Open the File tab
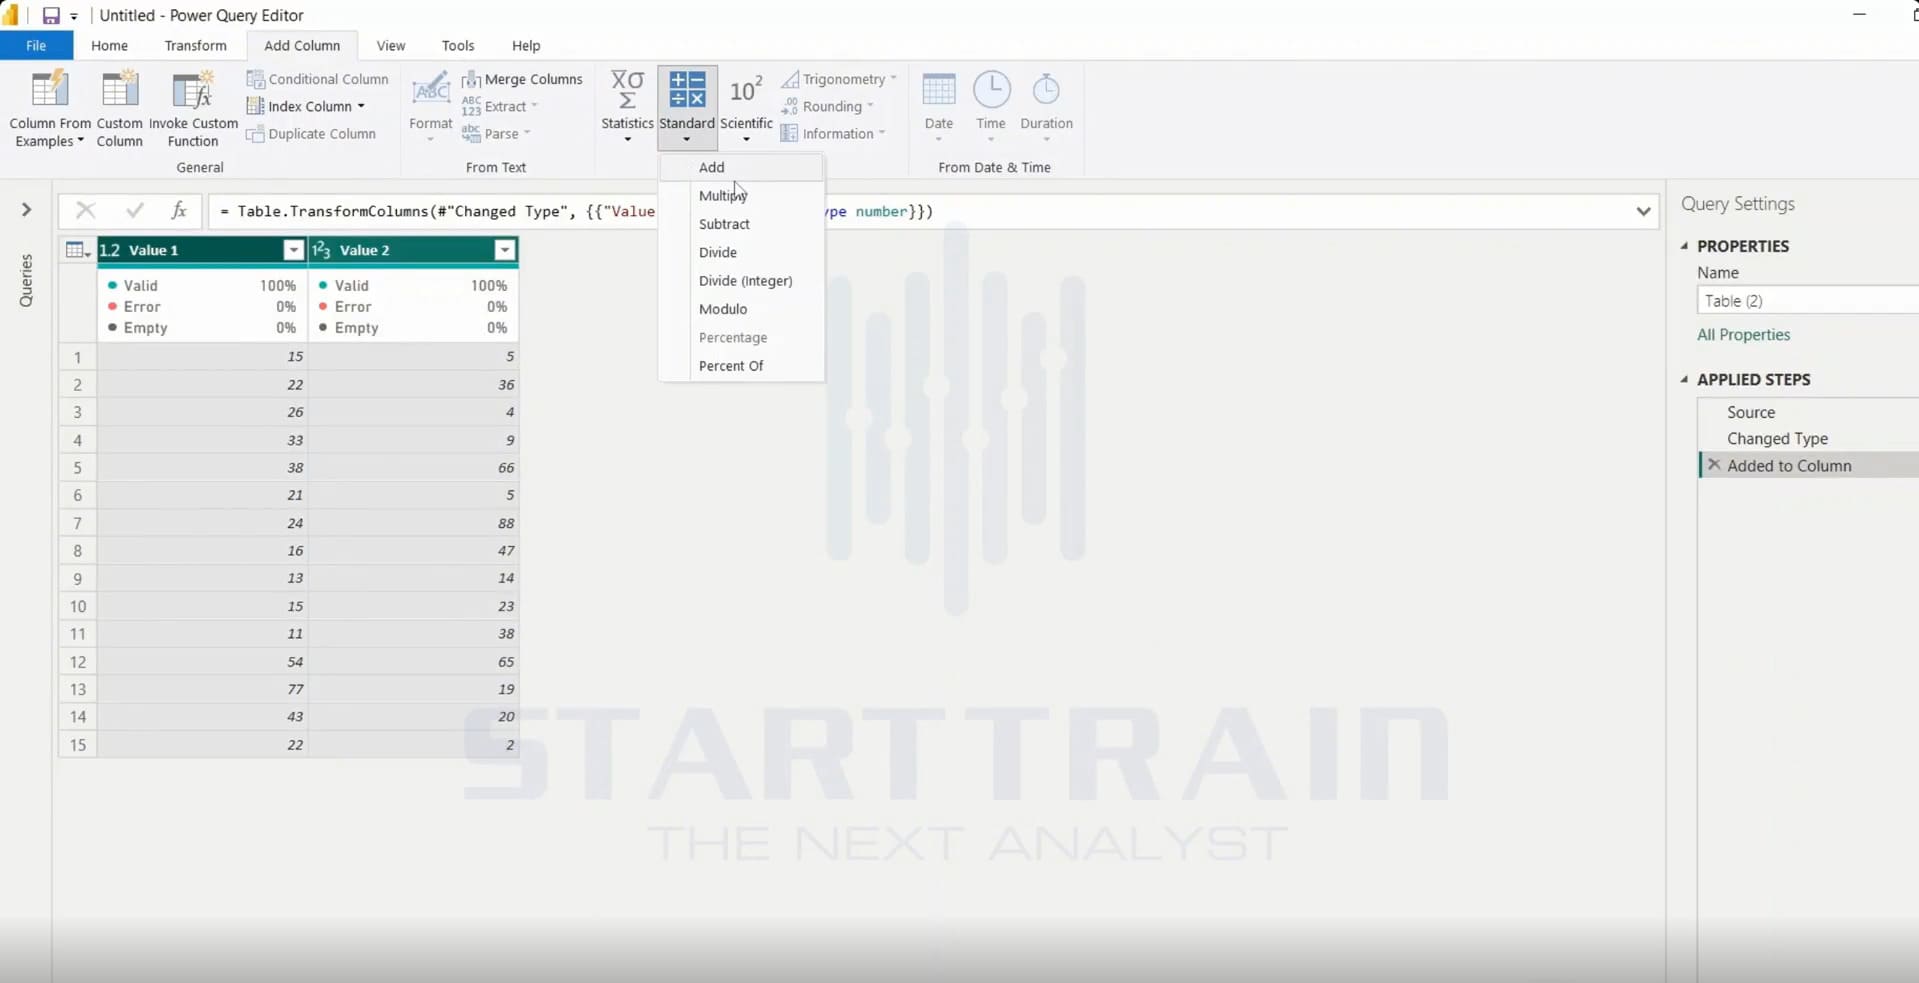 [36, 46]
